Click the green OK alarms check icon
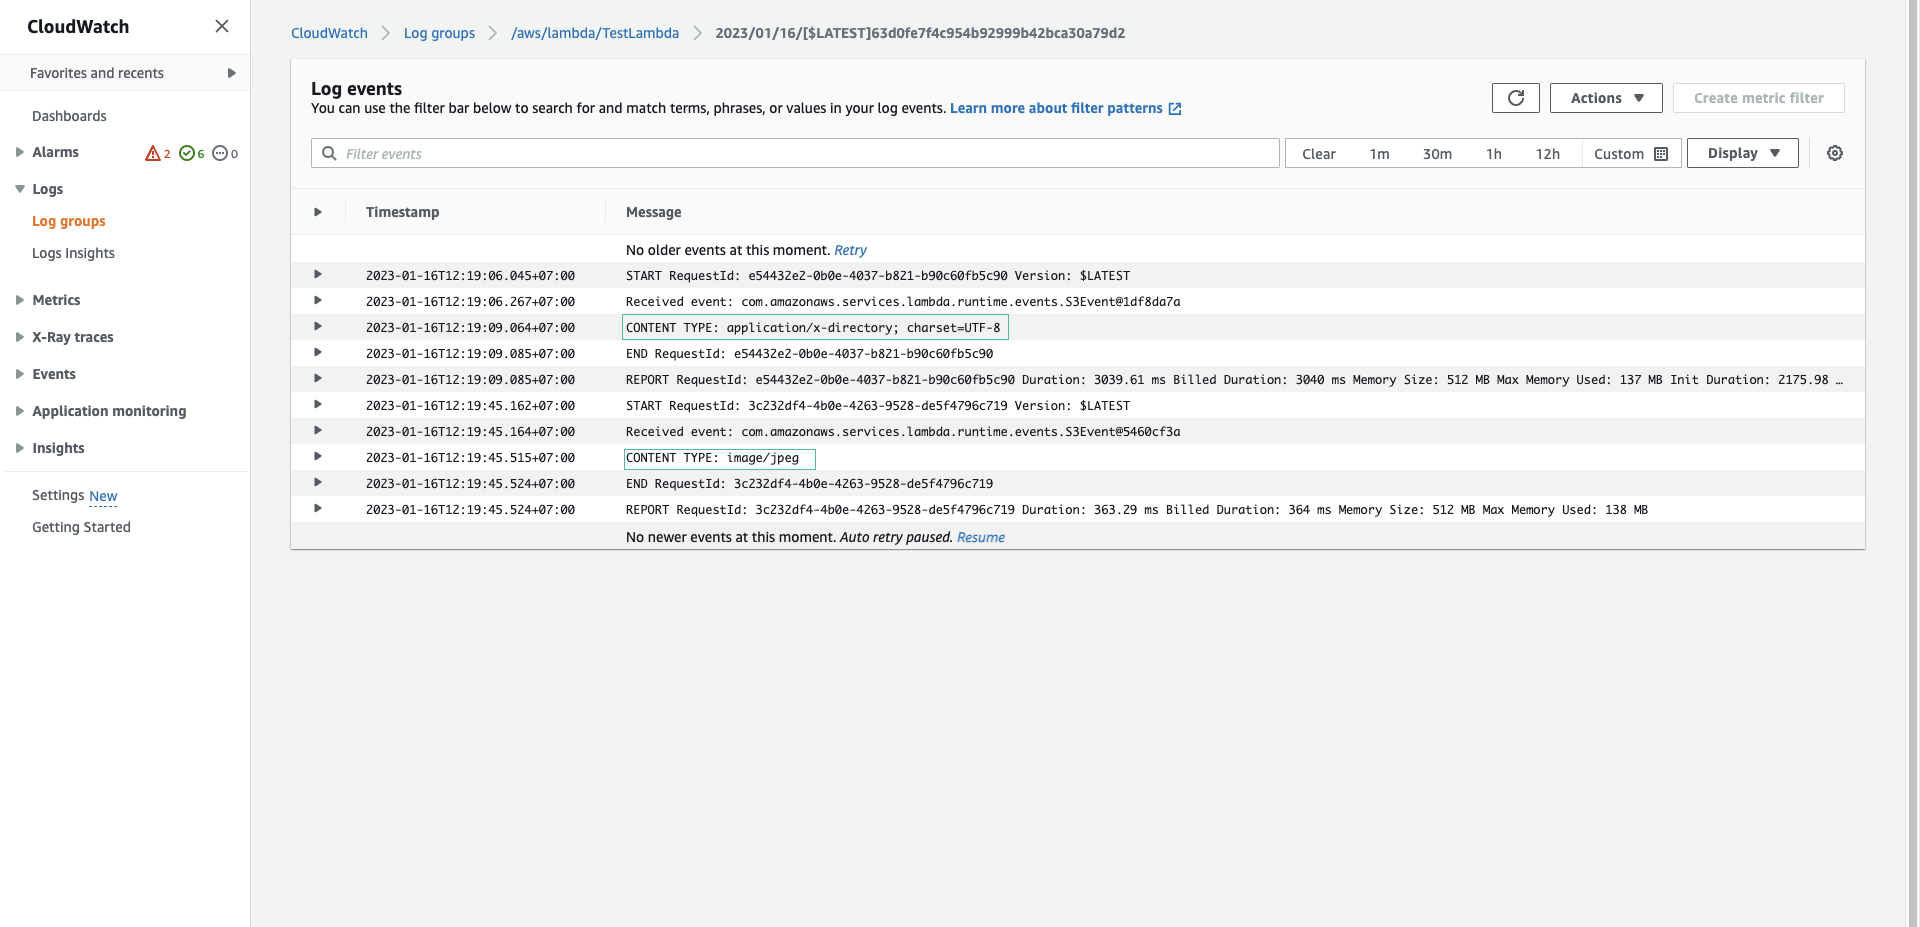 [186, 153]
